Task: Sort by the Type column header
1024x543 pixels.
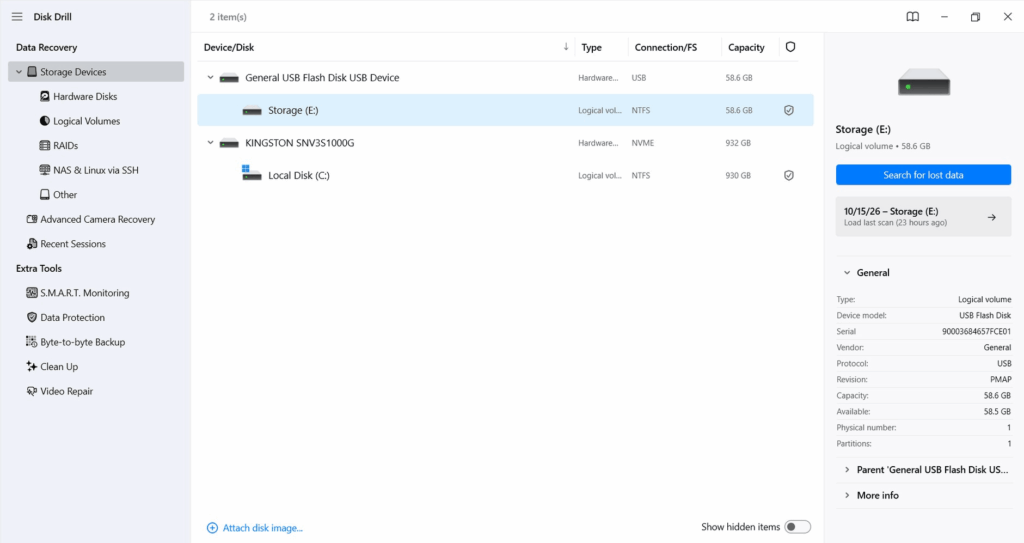Action: click(x=591, y=48)
